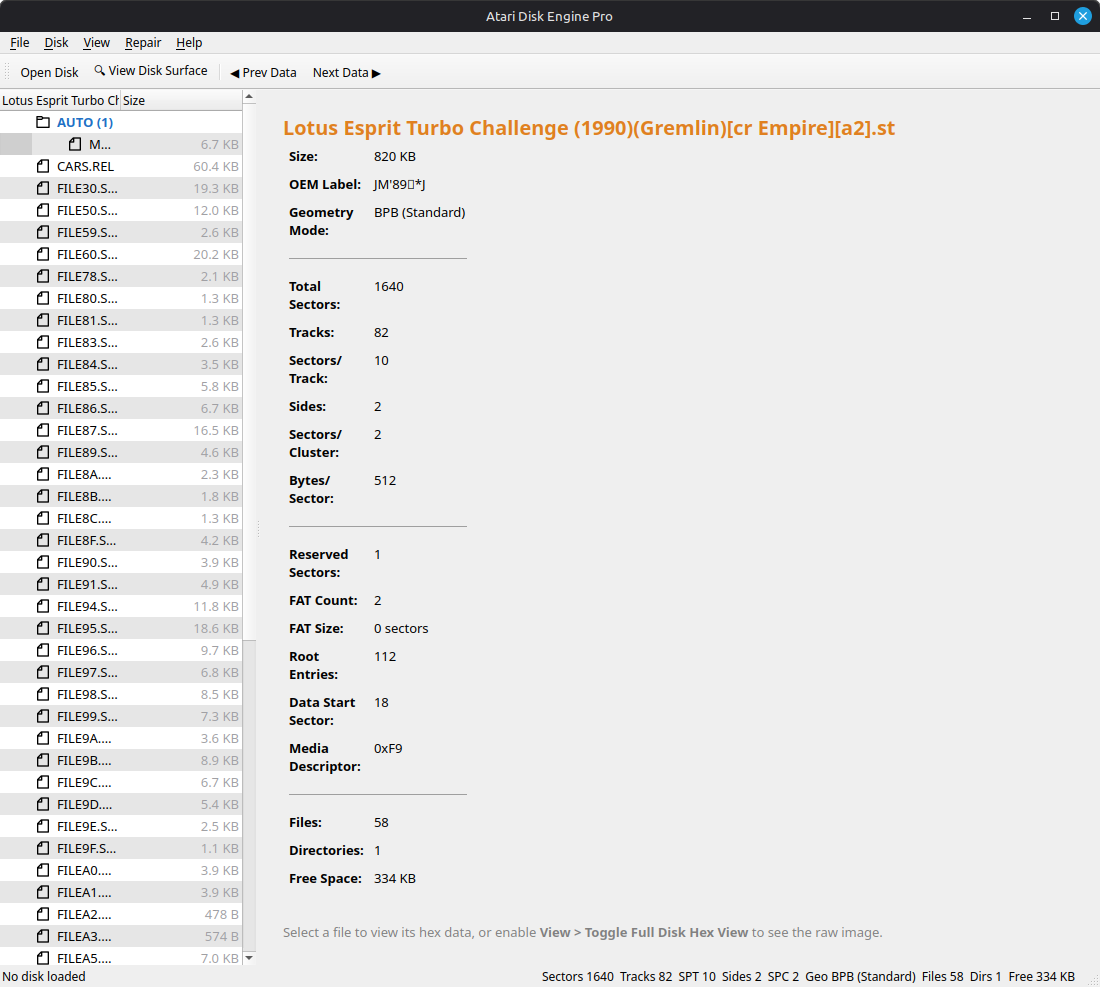Image resolution: width=1100 pixels, height=987 pixels.
Task: Minimize the Atari Disk Engine Pro window
Action: pos(1026,16)
